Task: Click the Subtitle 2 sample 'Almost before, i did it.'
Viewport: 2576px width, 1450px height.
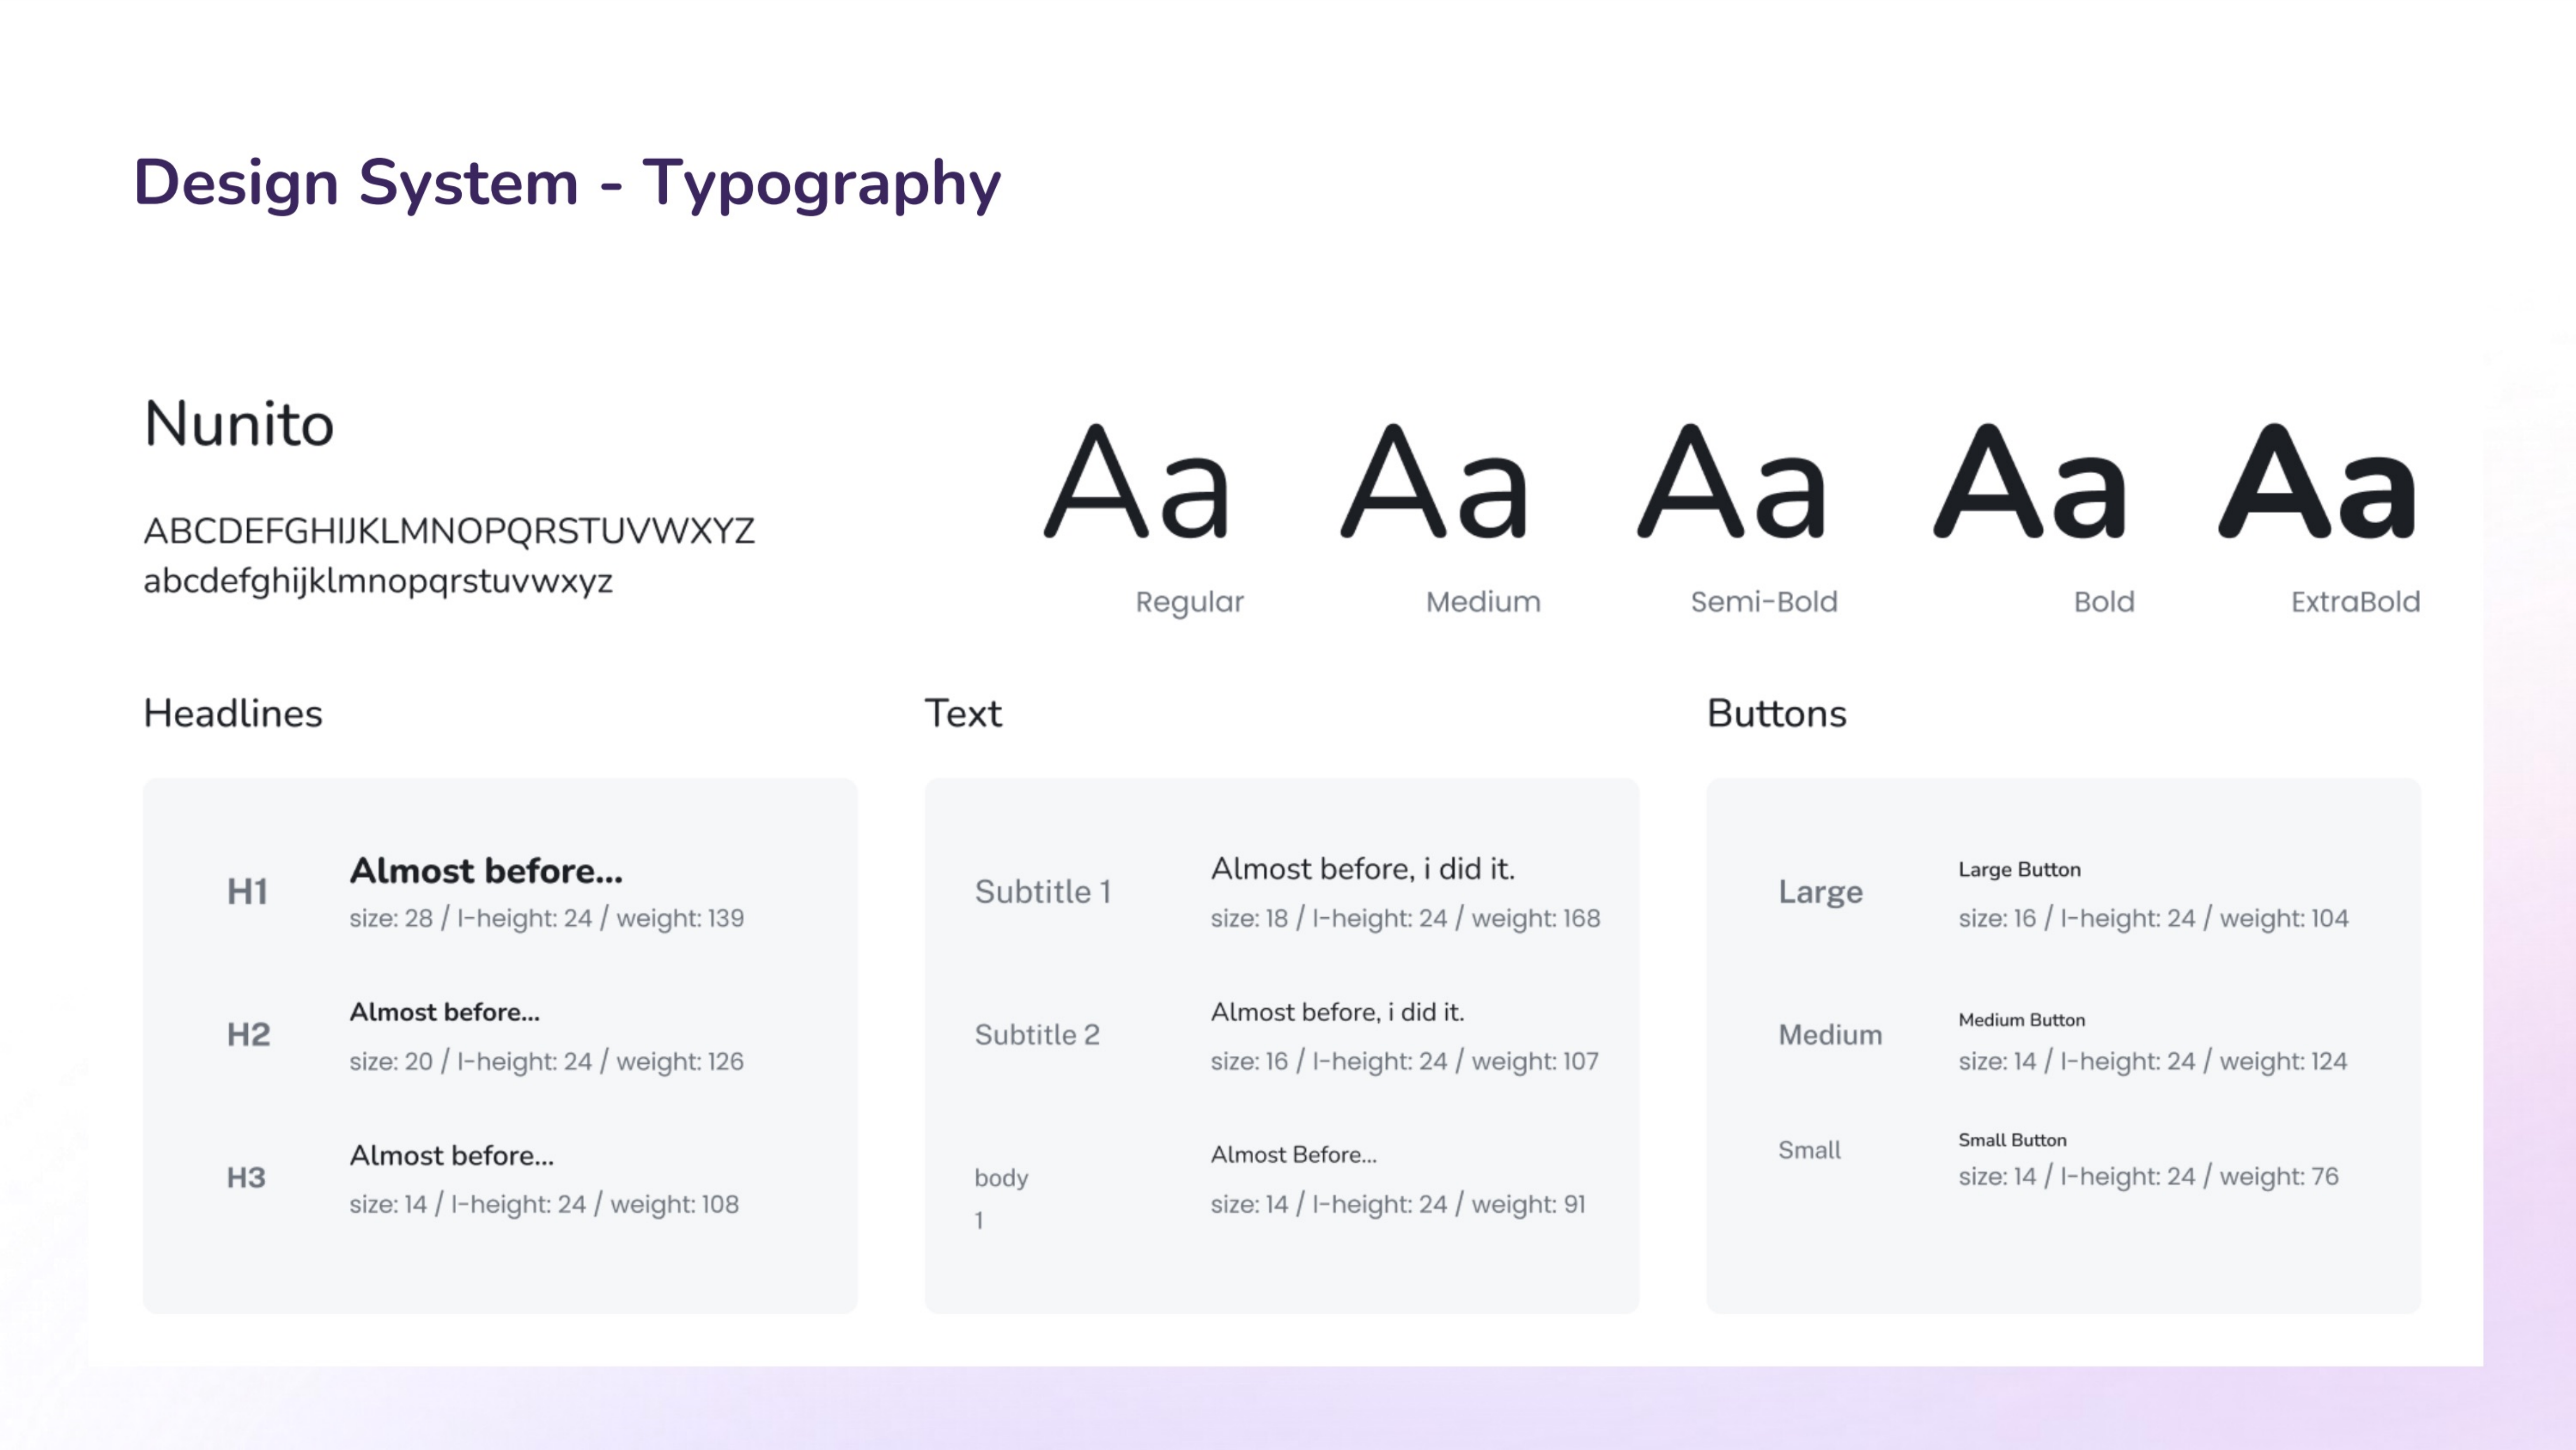Action: 1337,1012
